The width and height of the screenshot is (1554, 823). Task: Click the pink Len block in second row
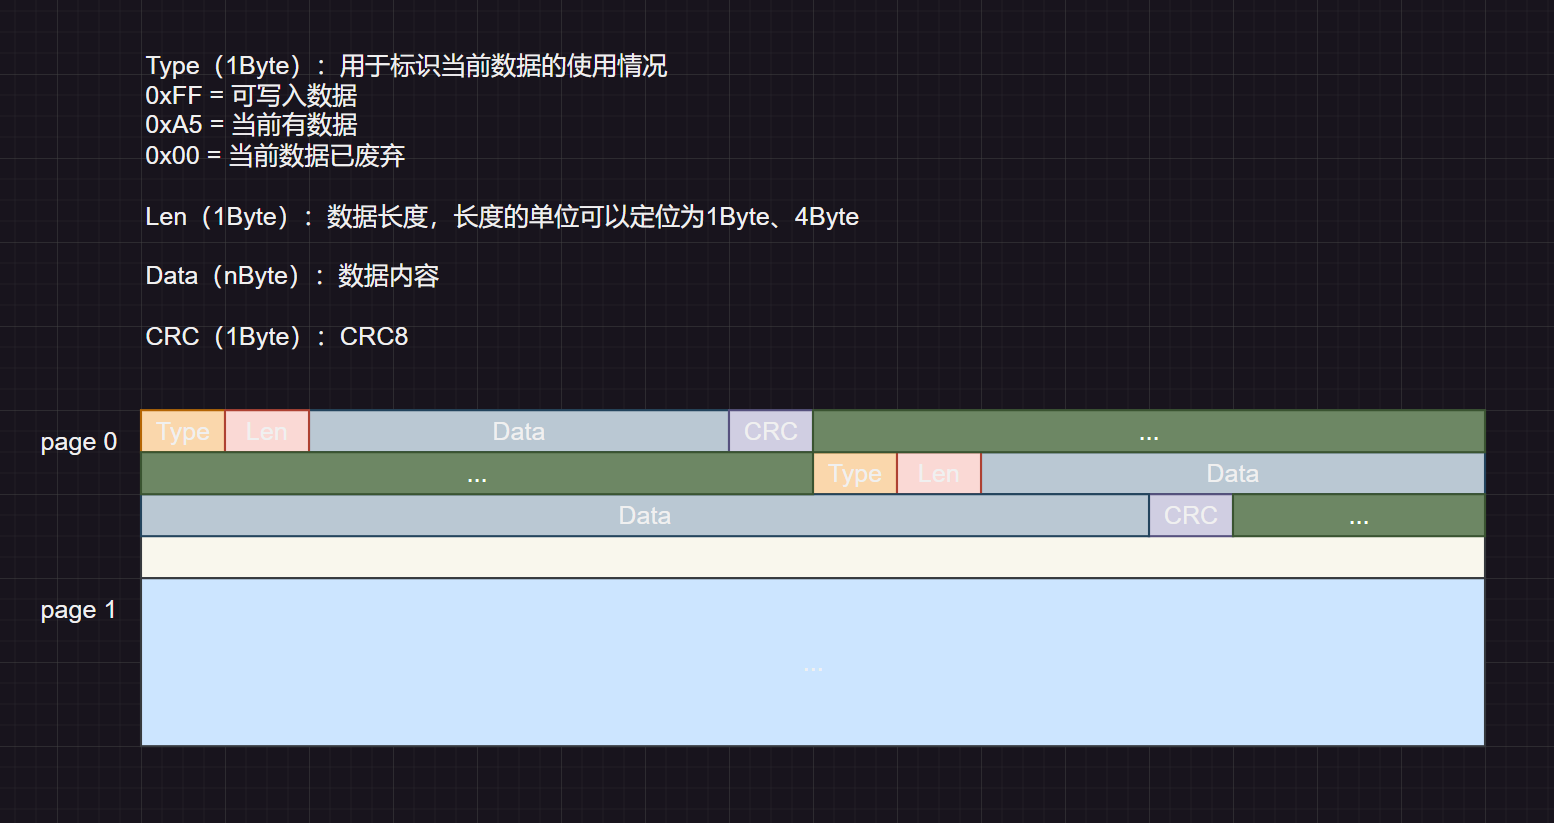938,474
